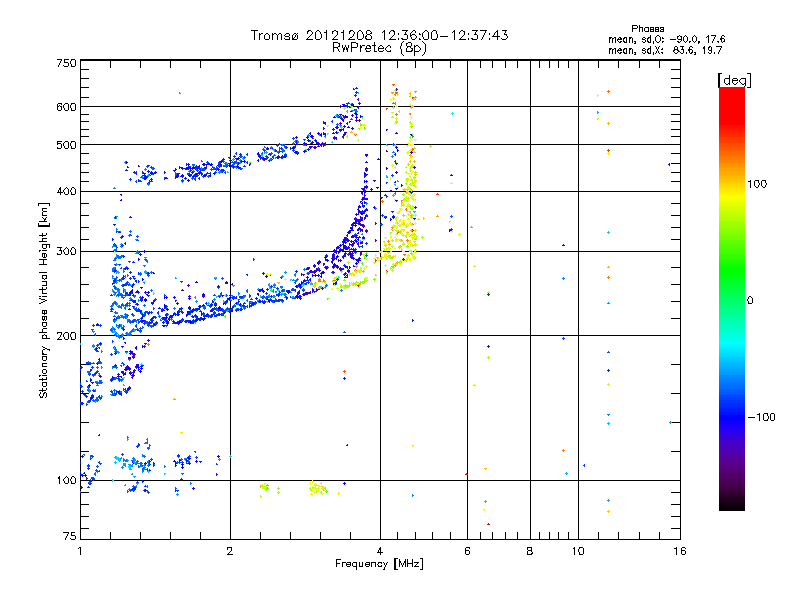Viewport: 800px width, 600px height.
Task: Click the y-axis tick label '600'
Action: [x=66, y=107]
